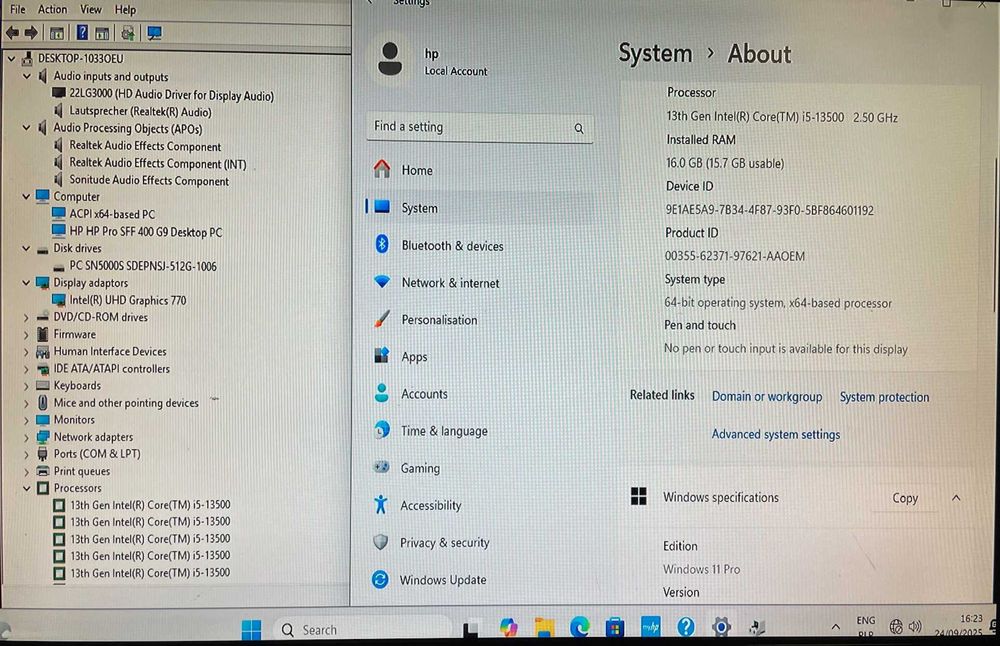The image size is (1000, 646).
Task: Select HP HP Pro SFF 400 G9 Desktop PC
Action: pos(145,231)
